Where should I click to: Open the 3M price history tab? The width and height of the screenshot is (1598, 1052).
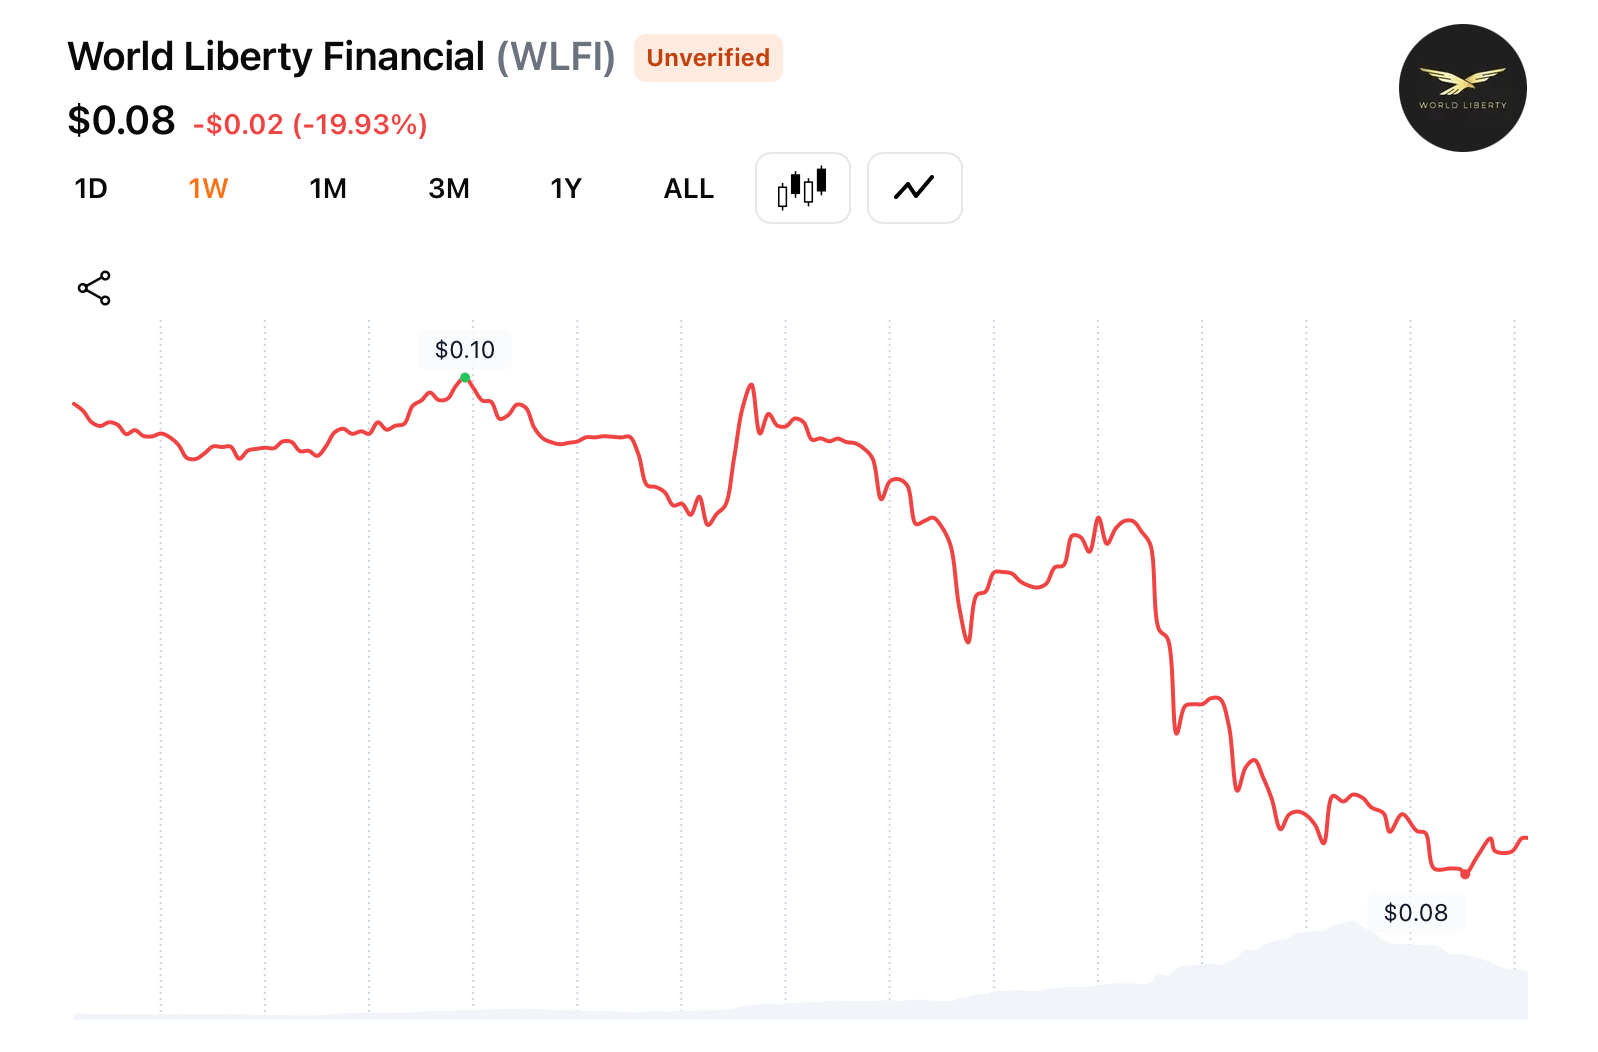[448, 188]
